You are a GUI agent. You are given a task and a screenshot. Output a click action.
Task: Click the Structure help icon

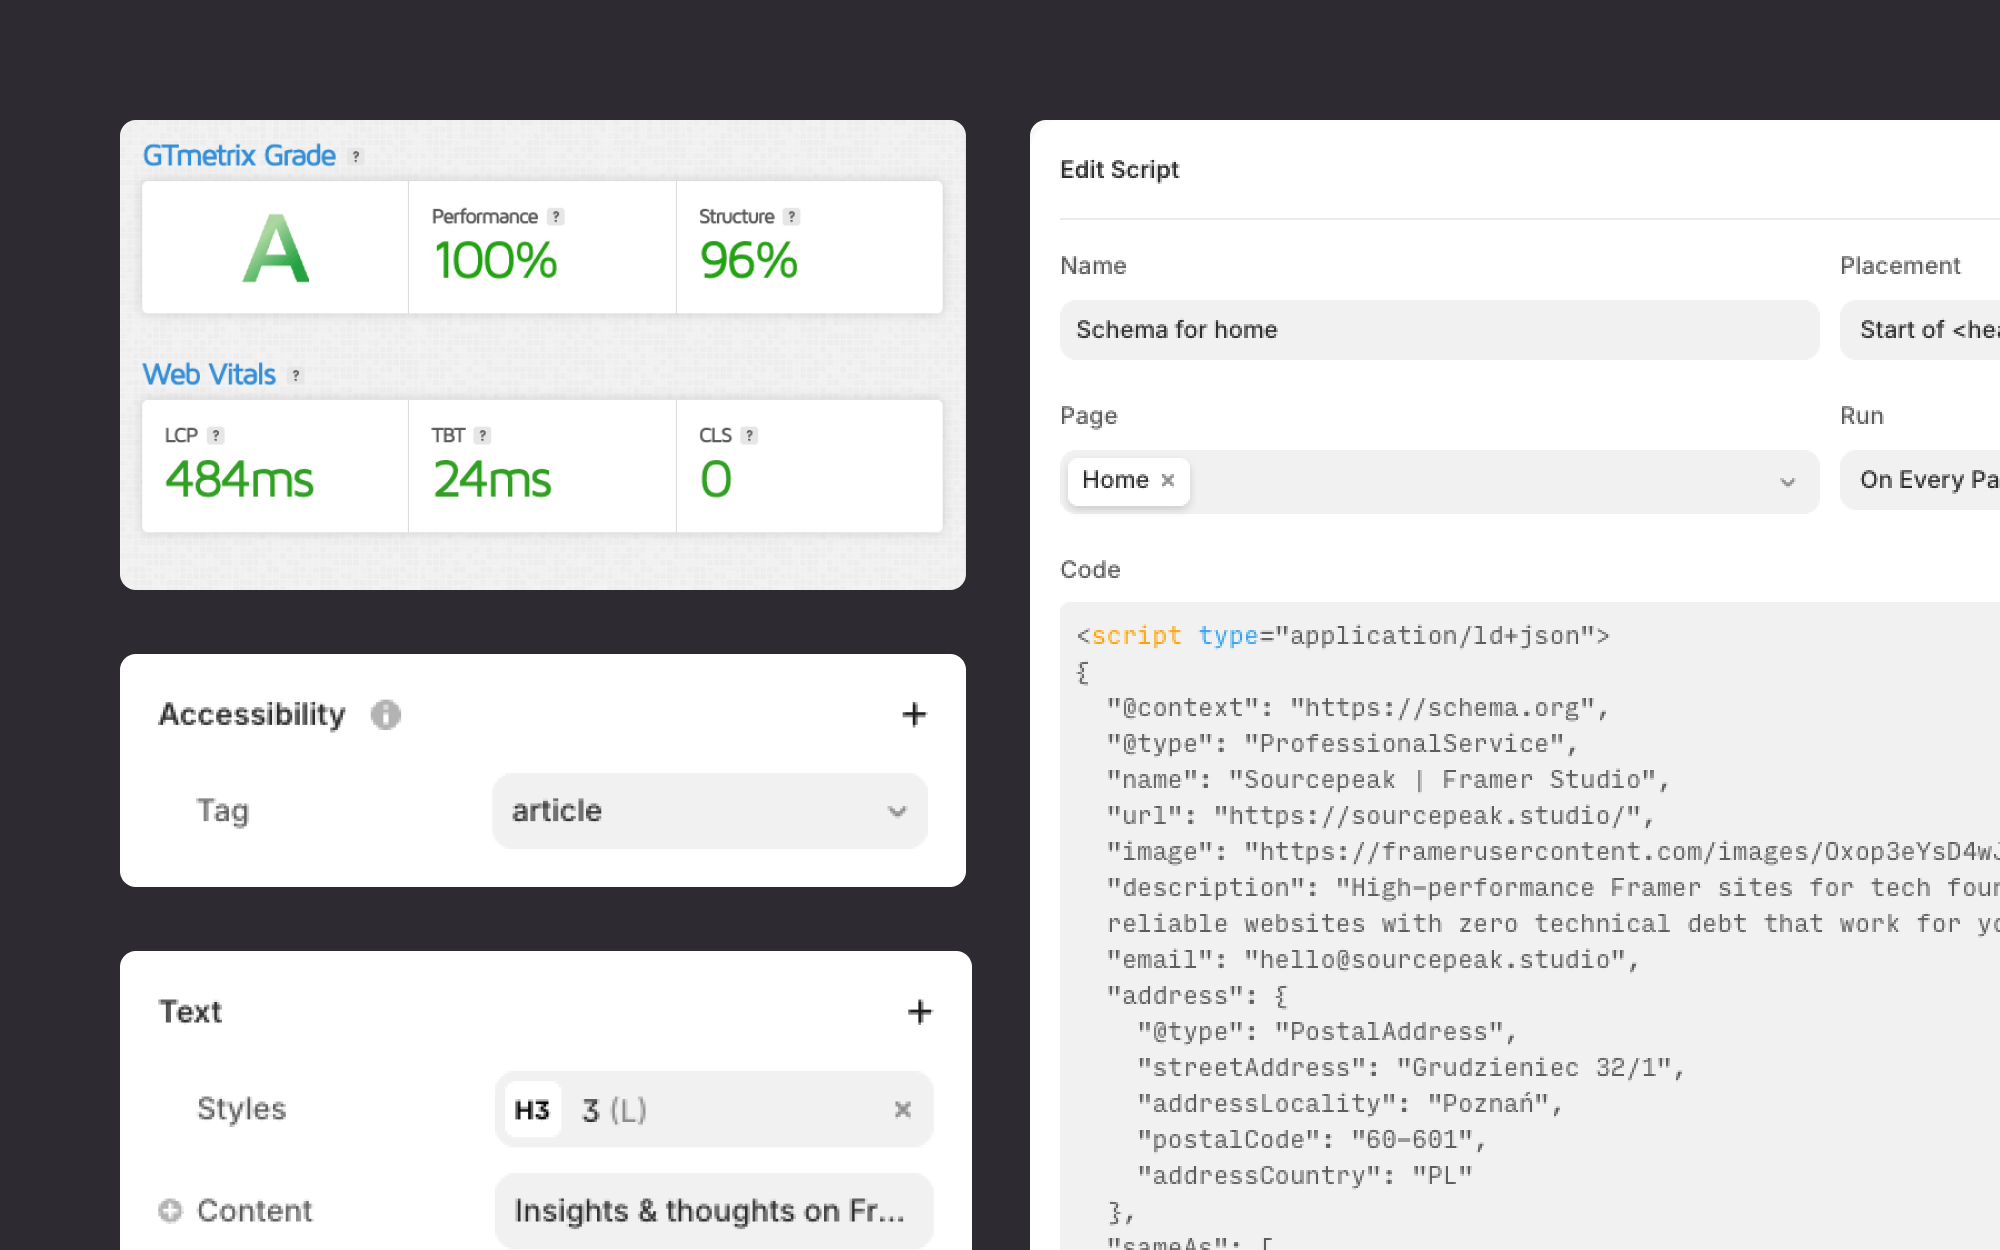pos(791,217)
